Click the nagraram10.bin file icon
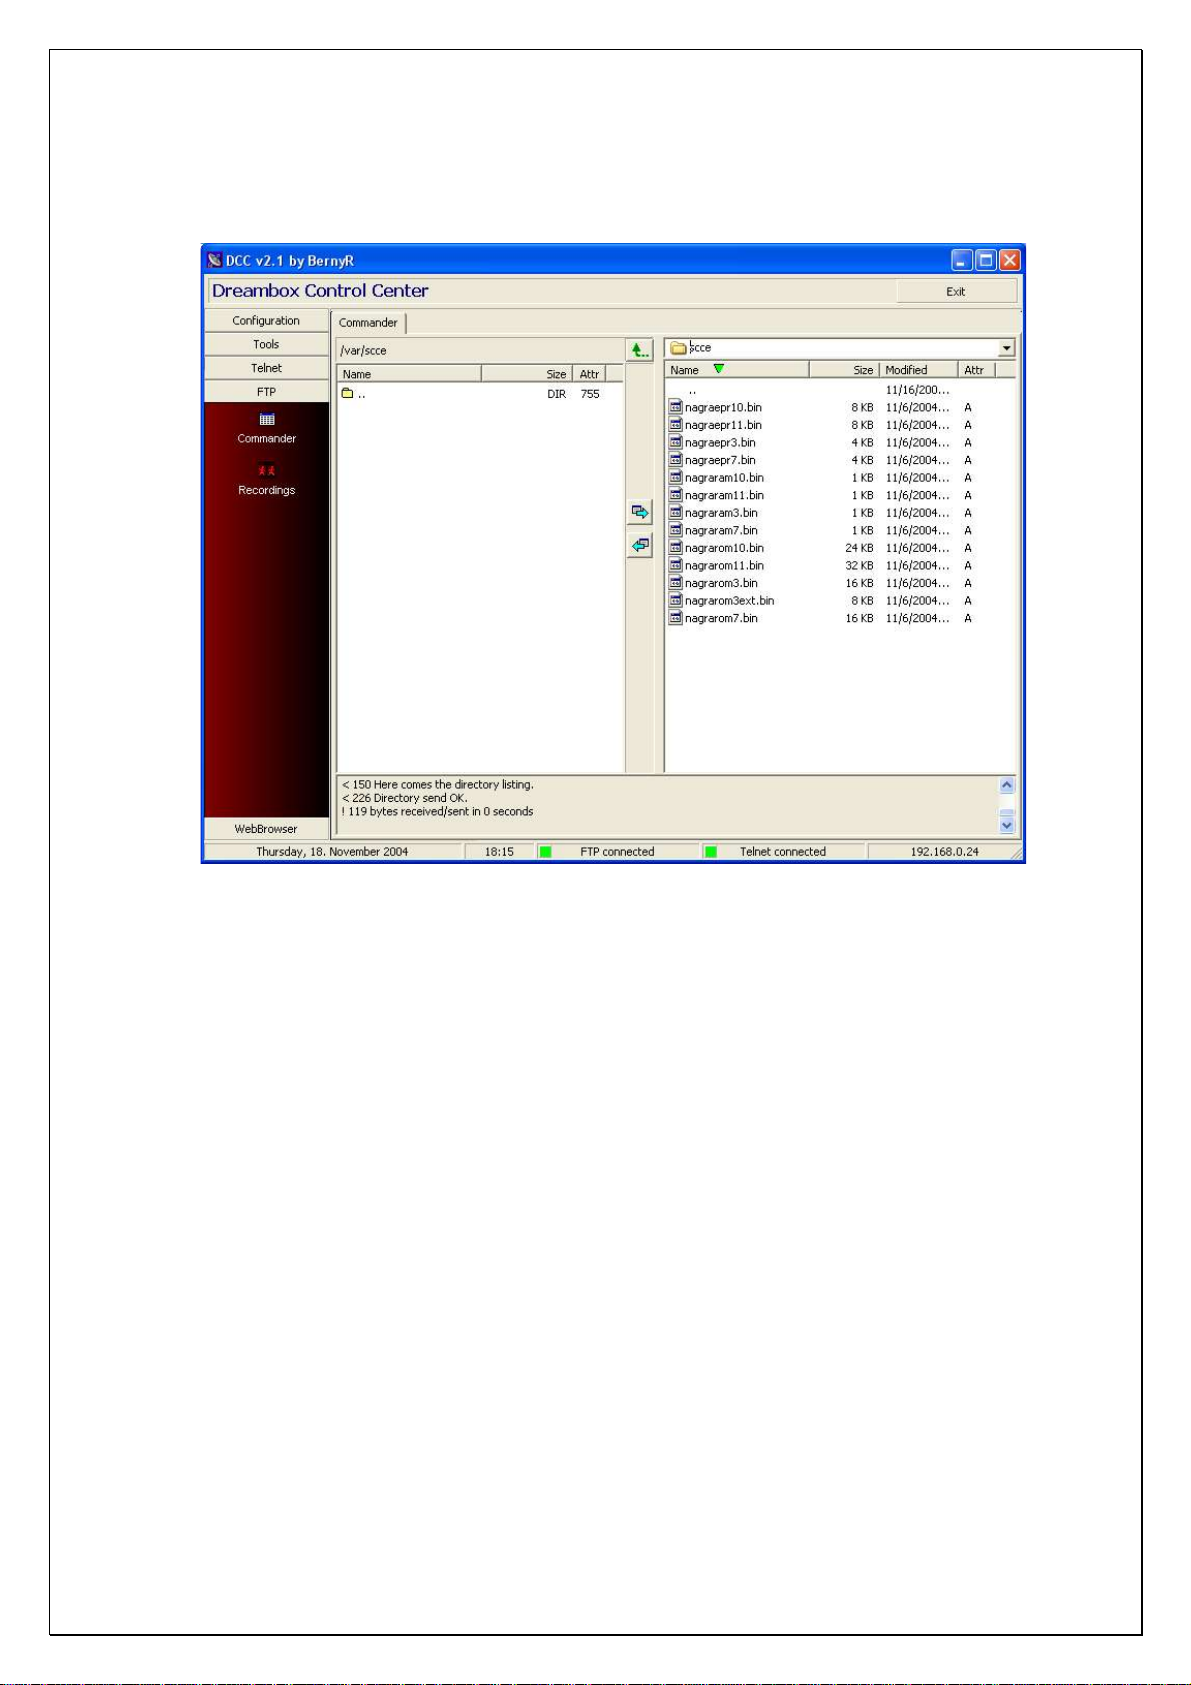The height and width of the screenshot is (1685, 1191). point(676,477)
